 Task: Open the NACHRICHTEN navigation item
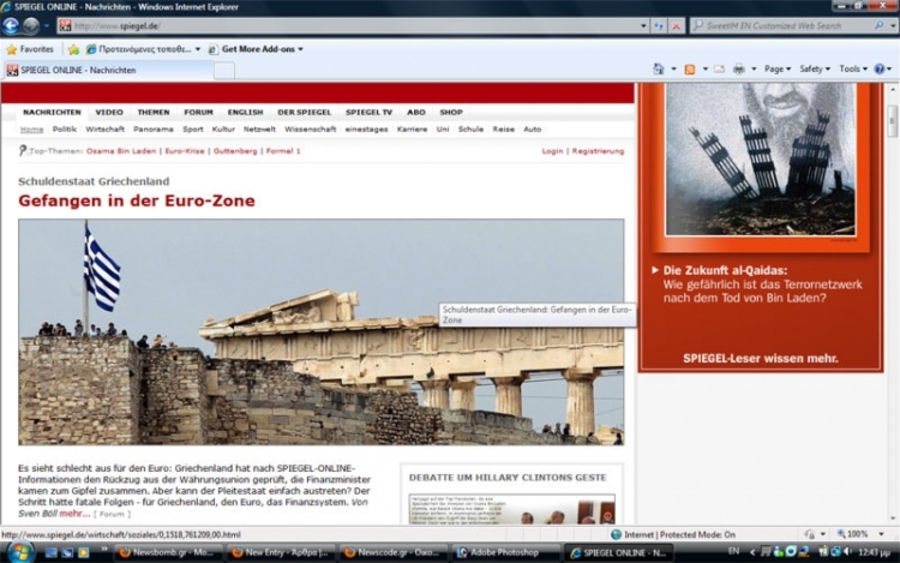click(x=52, y=112)
